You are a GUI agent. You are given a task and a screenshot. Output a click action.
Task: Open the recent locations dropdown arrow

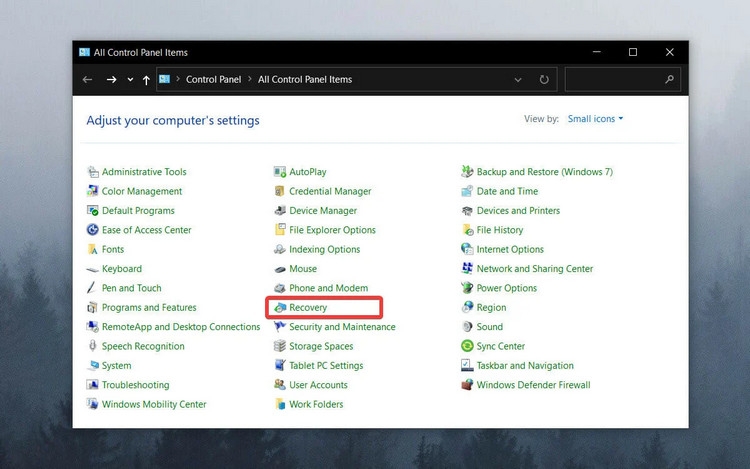pos(130,79)
